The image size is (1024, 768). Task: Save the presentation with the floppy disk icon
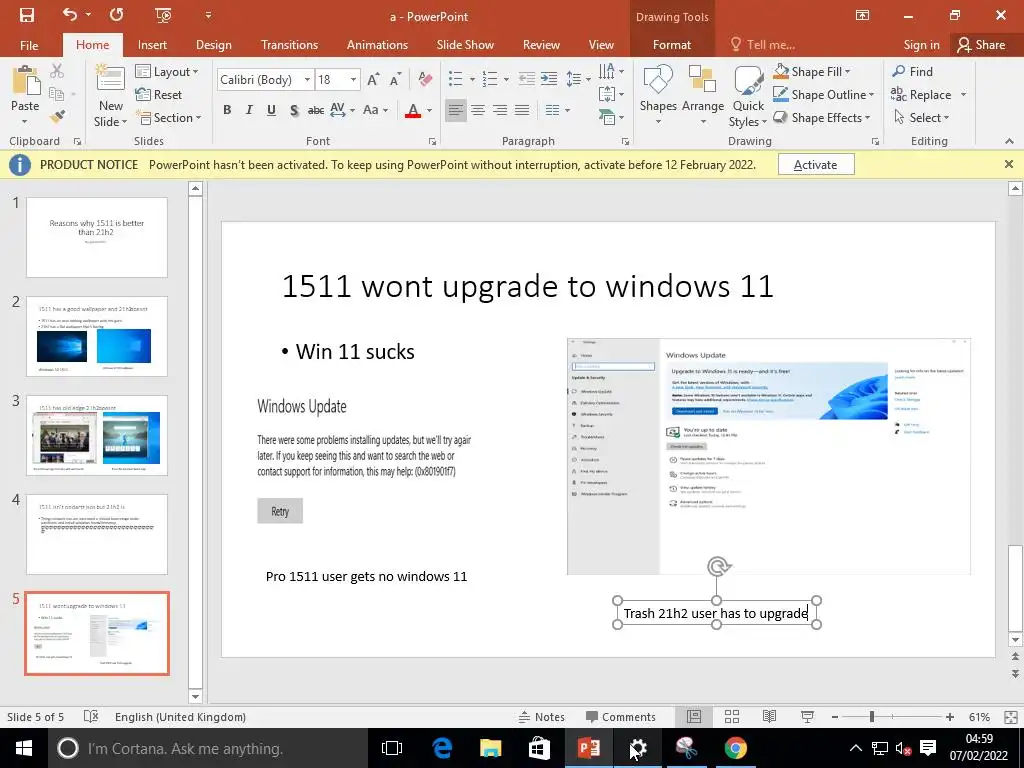pyautogui.click(x=27, y=15)
